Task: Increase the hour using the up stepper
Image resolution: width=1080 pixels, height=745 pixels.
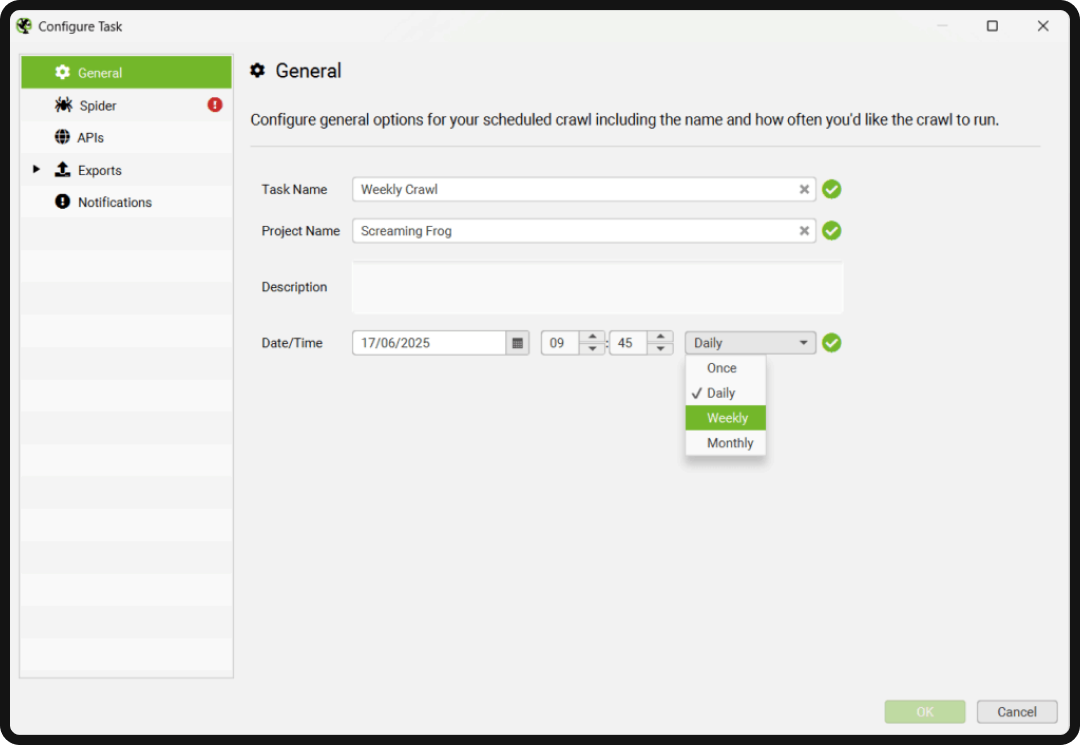Action: click(593, 337)
